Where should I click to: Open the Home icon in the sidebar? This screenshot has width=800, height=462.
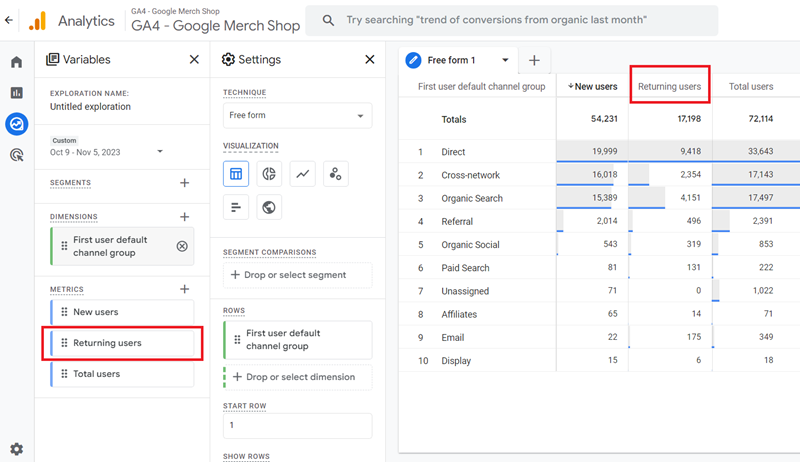pyautogui.click(x=17, y=62)
